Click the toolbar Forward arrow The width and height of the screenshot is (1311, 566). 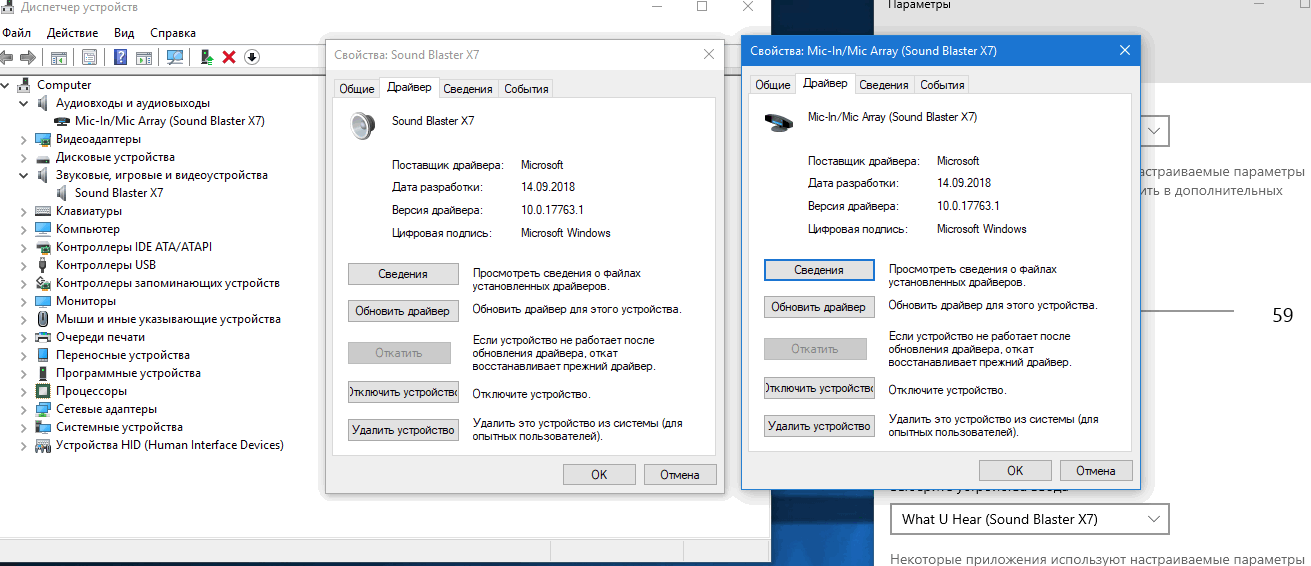coord(28,57)
